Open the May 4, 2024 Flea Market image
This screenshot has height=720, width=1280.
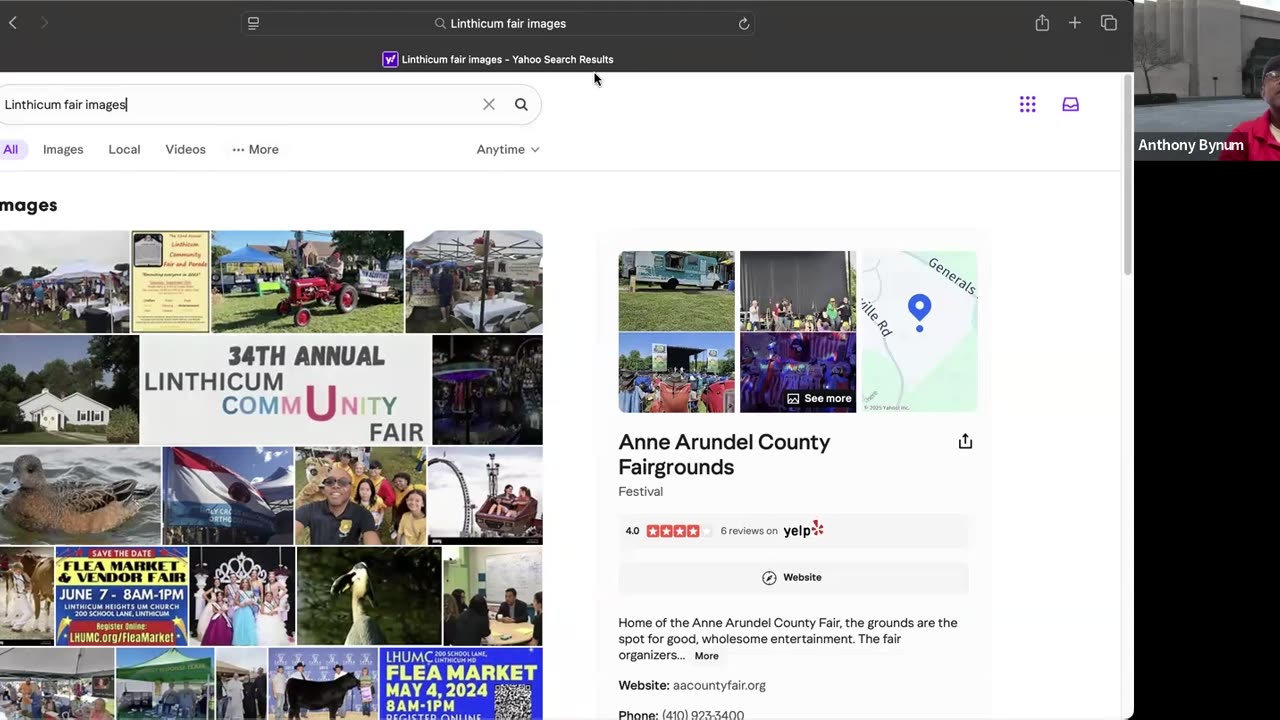click(461, 684)
